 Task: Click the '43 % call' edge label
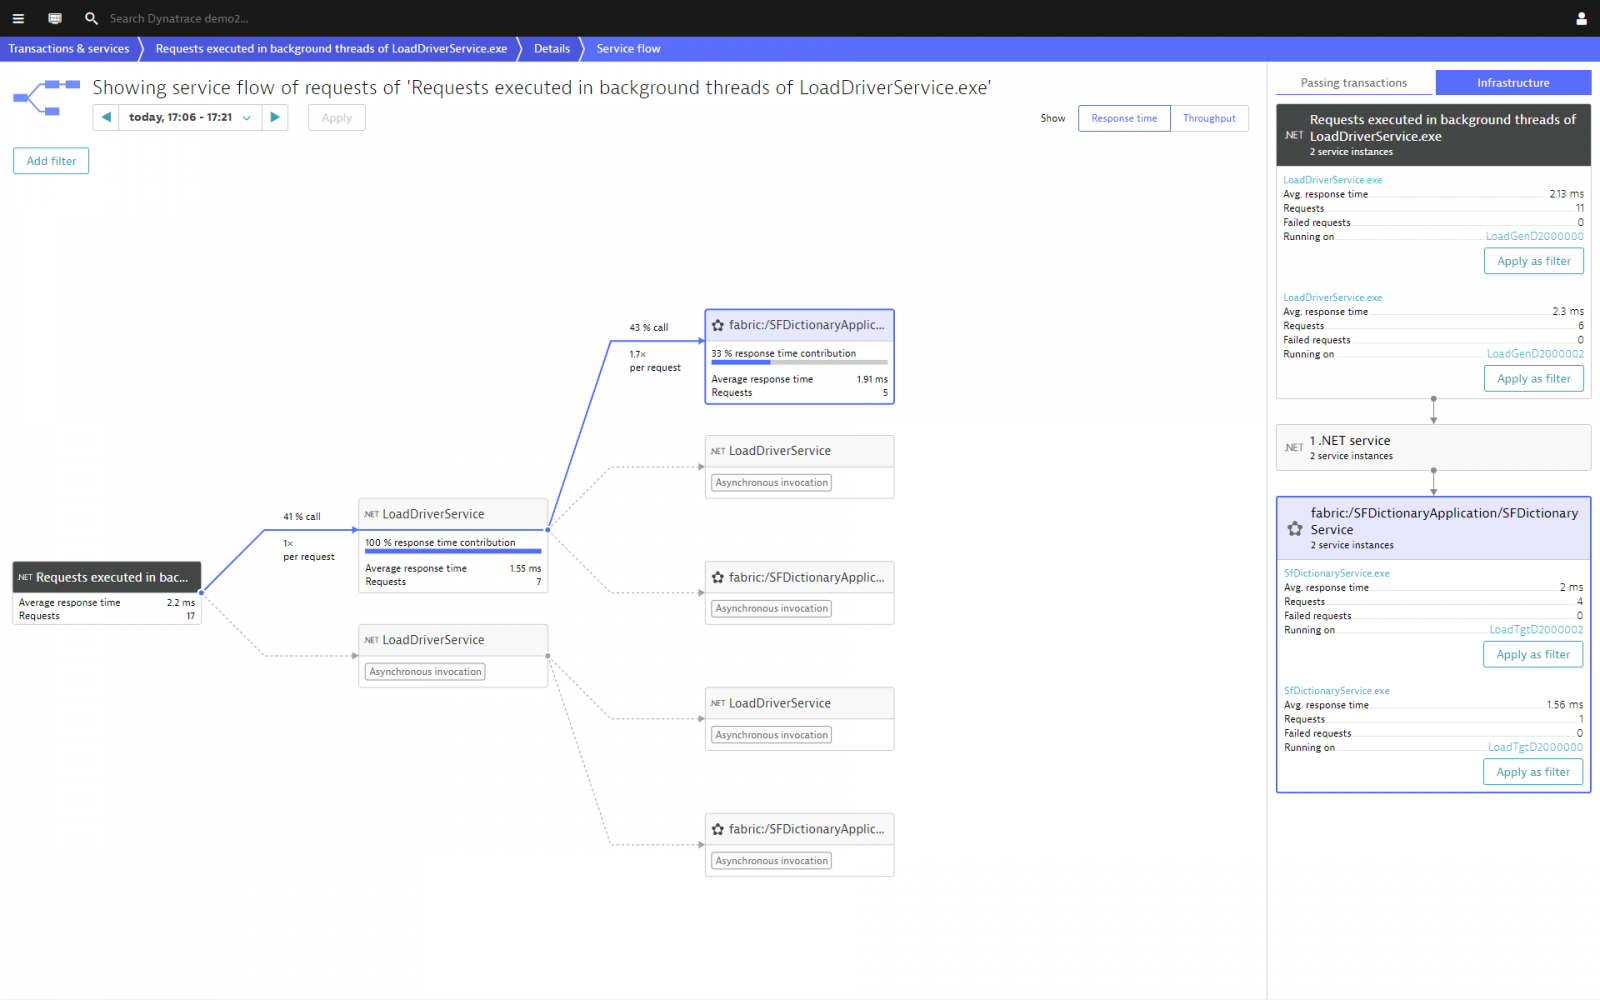648,328
